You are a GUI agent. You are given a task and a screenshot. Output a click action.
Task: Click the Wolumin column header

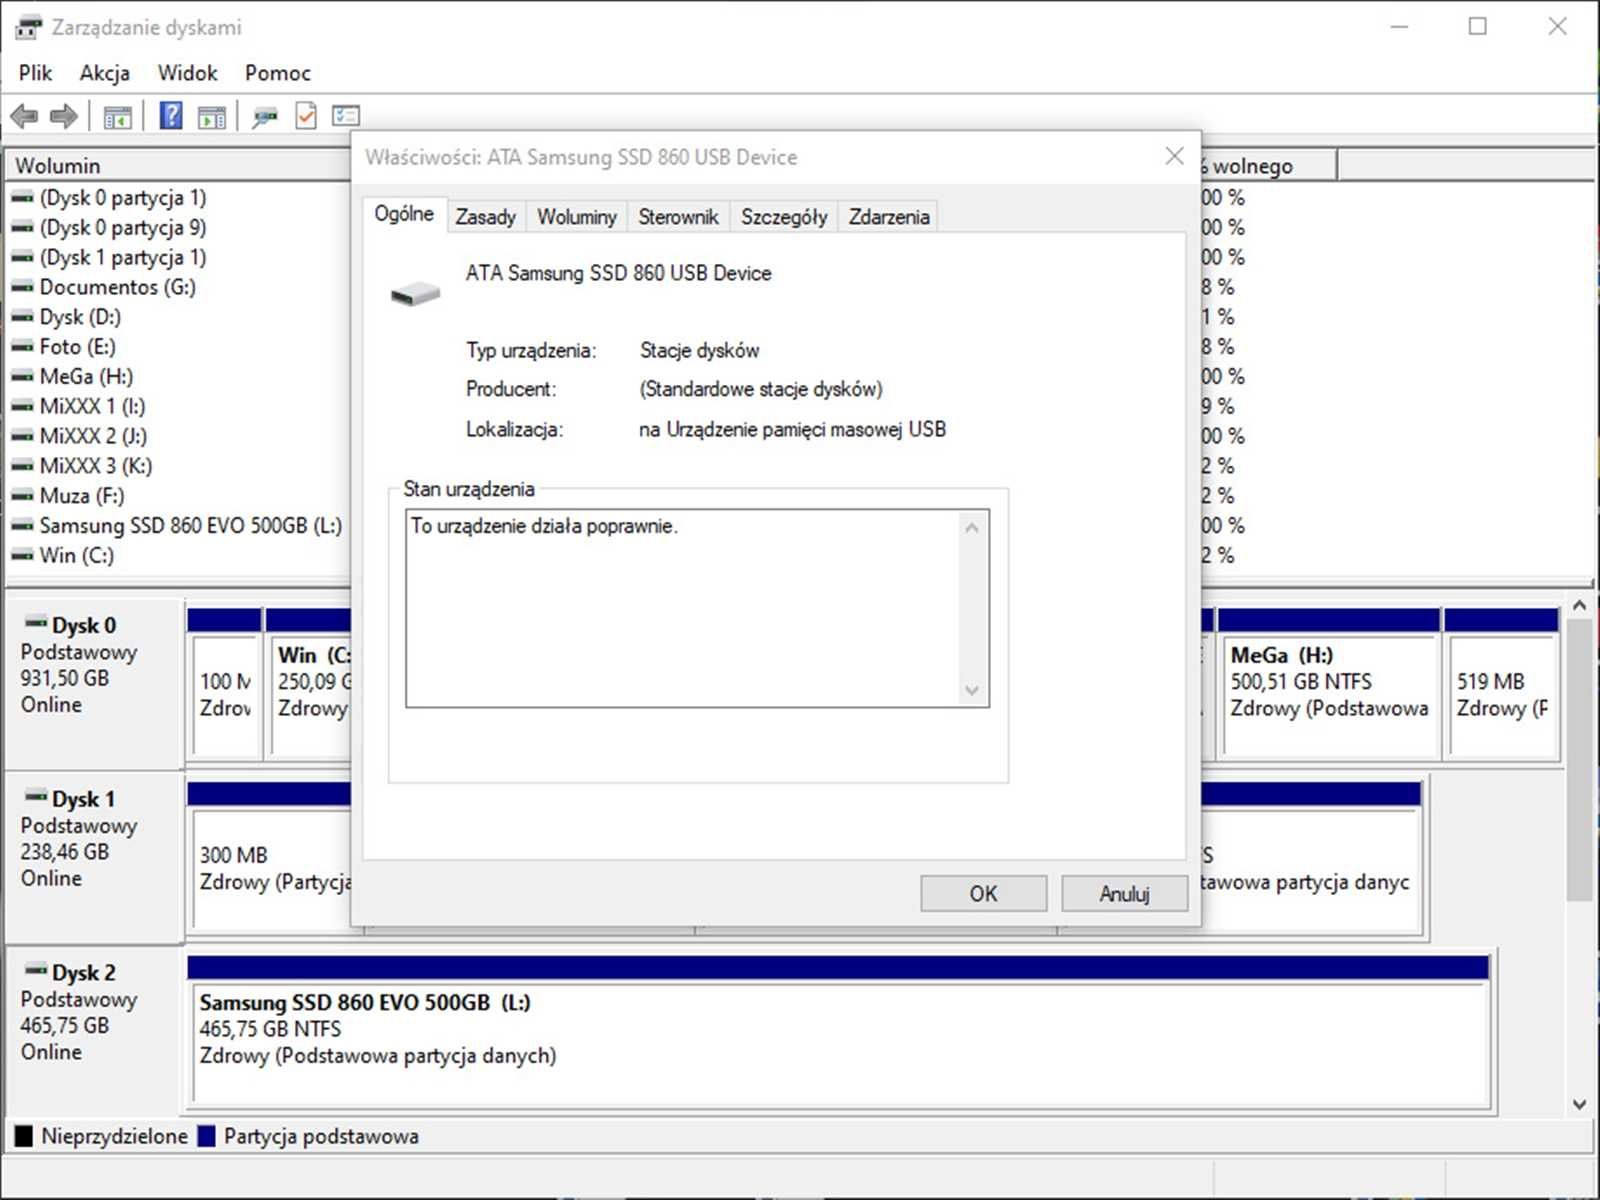pos(178,166)
